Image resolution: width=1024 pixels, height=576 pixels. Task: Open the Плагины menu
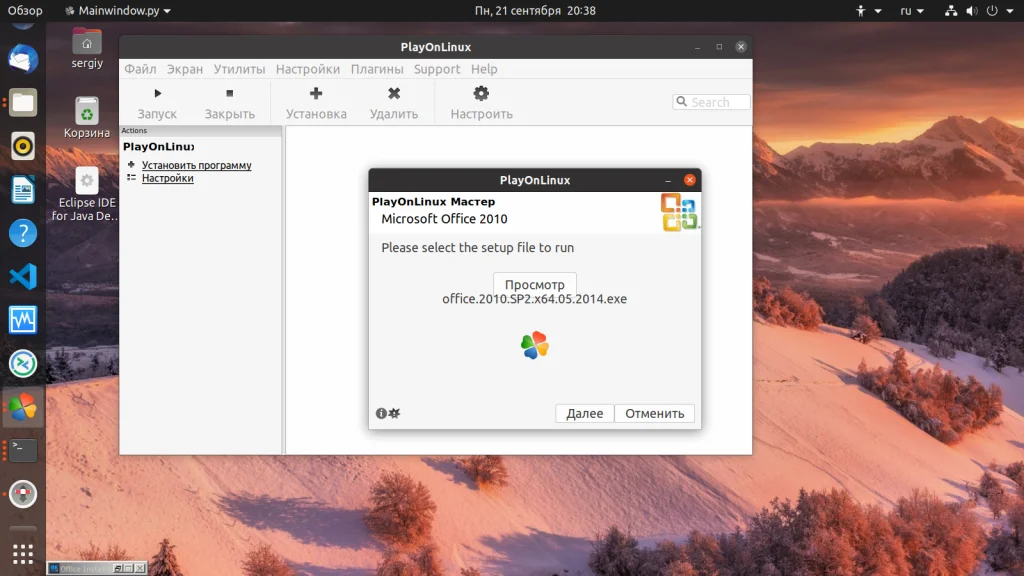[377, 69]
